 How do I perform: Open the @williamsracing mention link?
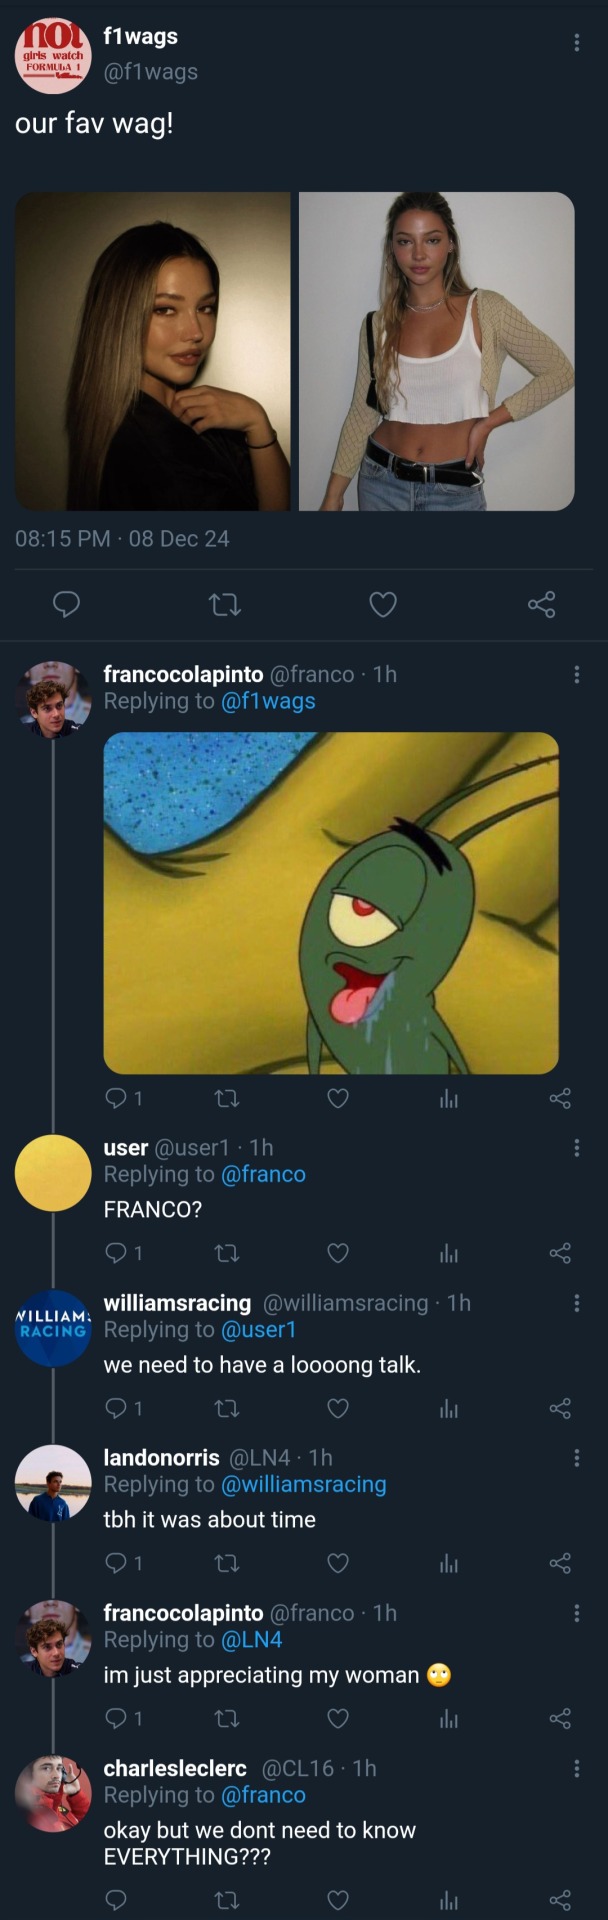303,1484
